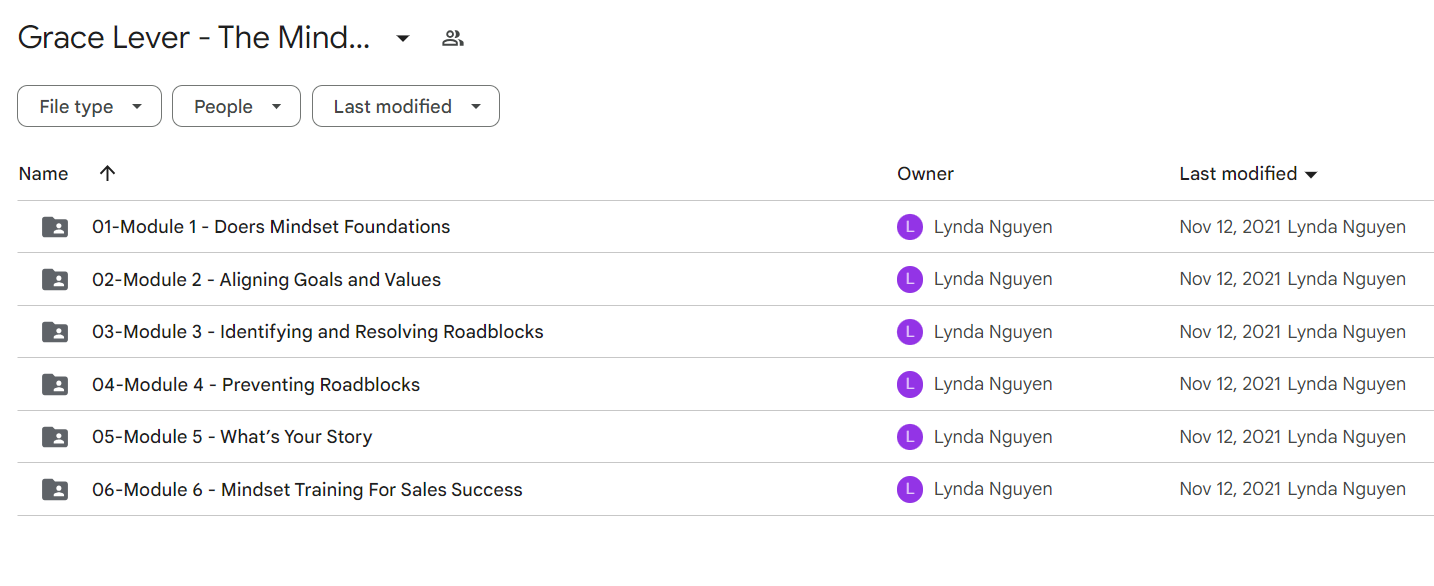Open the Last modified filter chip

pyautogui.click(x=406, y=106)
